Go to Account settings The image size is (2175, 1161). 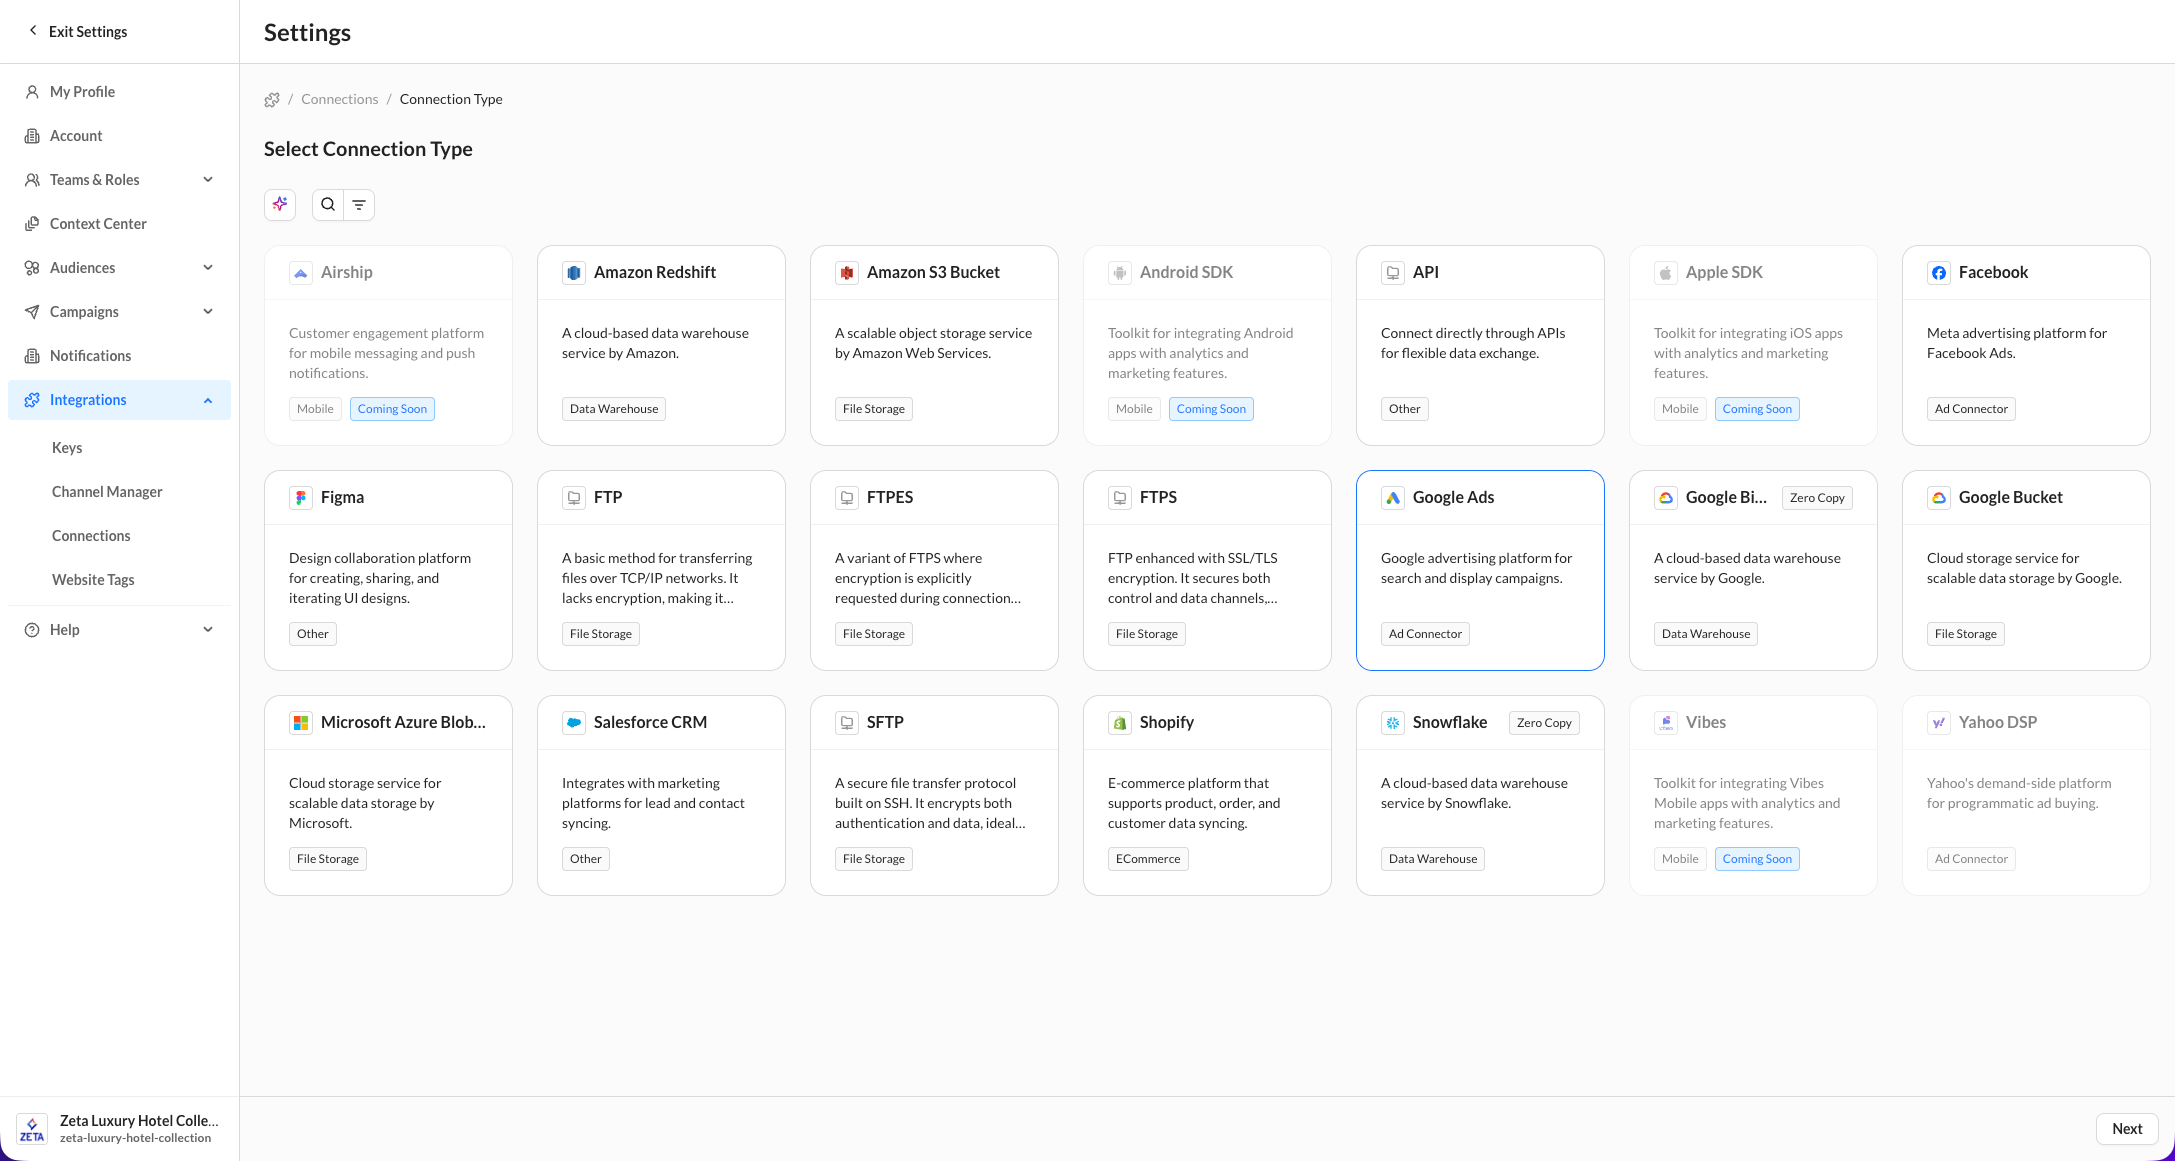coord(119,136)
